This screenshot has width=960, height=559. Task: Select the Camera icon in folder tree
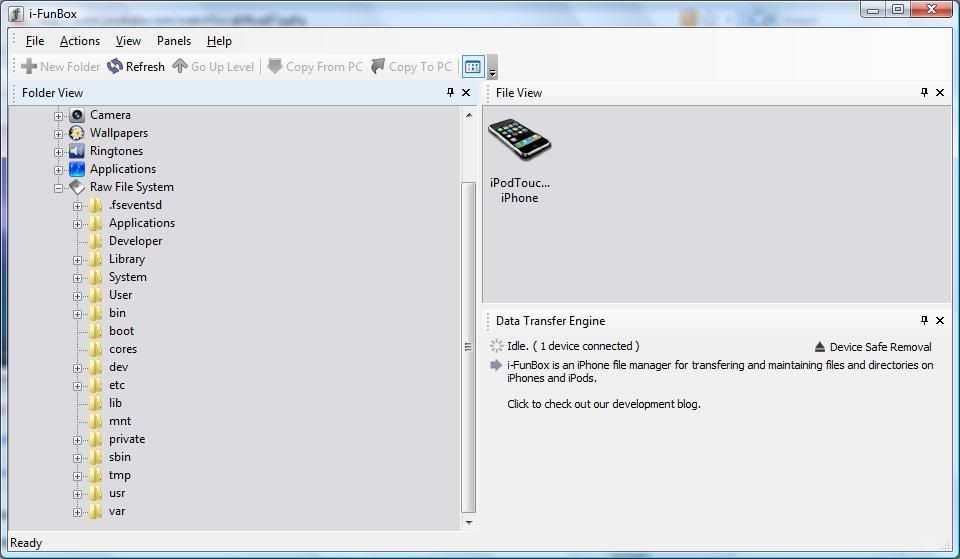[x=77, y=115]
